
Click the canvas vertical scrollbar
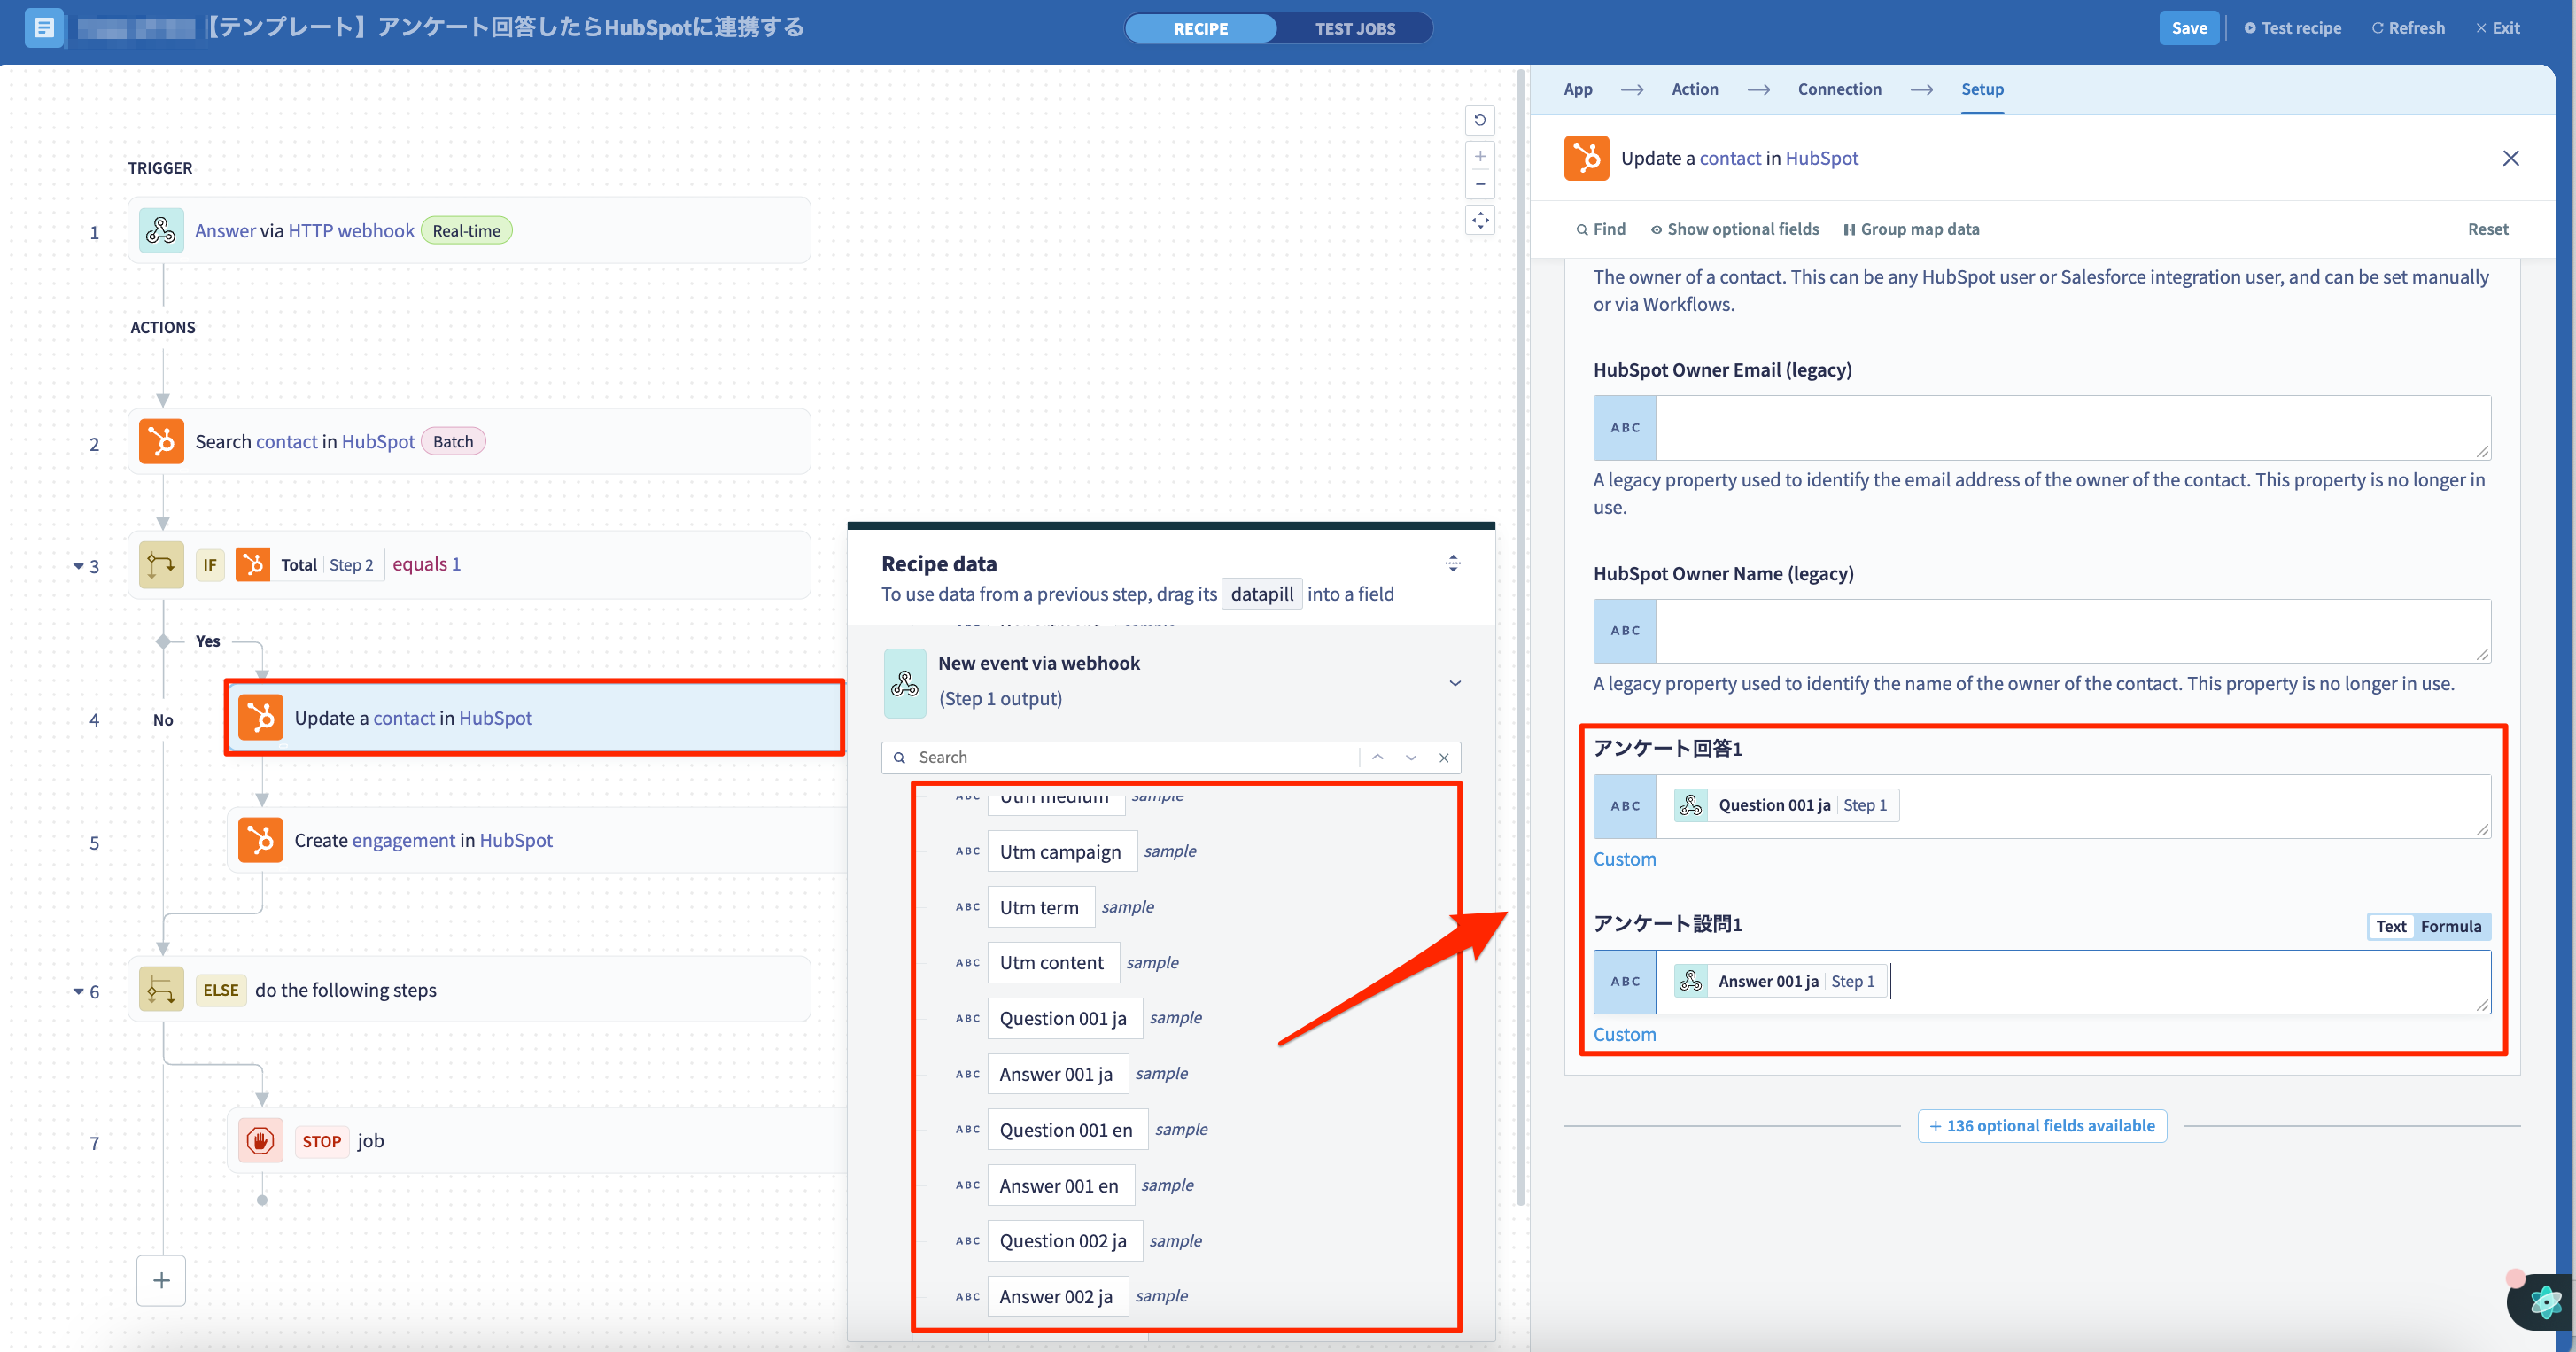point(1521,638)
